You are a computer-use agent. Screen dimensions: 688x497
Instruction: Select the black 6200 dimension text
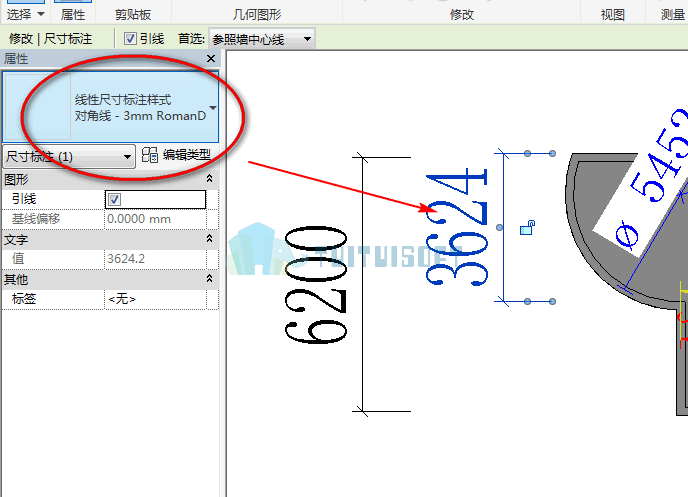[x=316, y=285]
